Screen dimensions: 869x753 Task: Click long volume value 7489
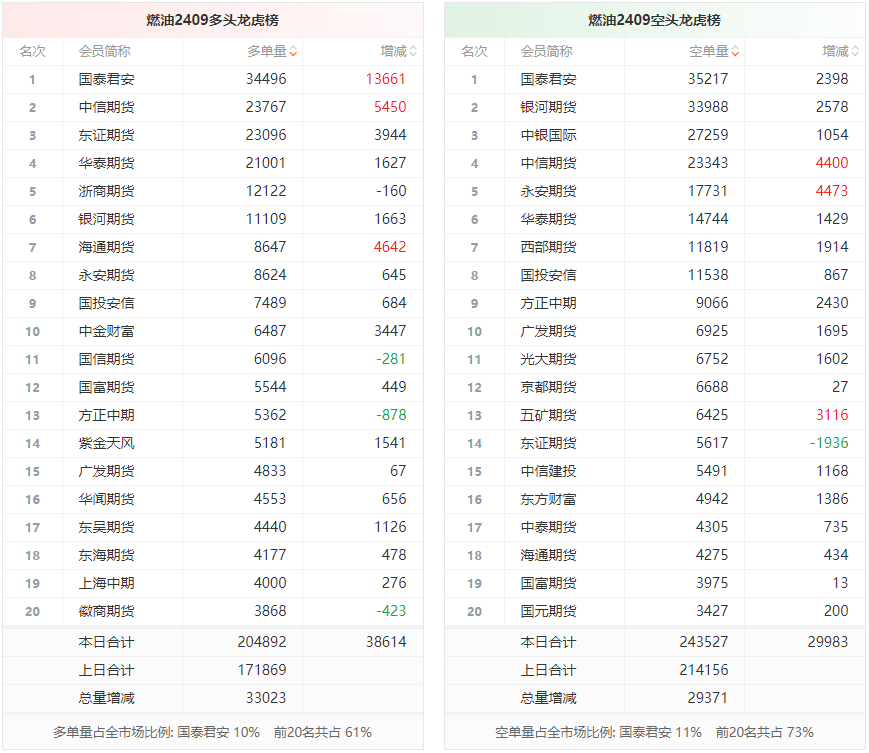pos(270,303)
